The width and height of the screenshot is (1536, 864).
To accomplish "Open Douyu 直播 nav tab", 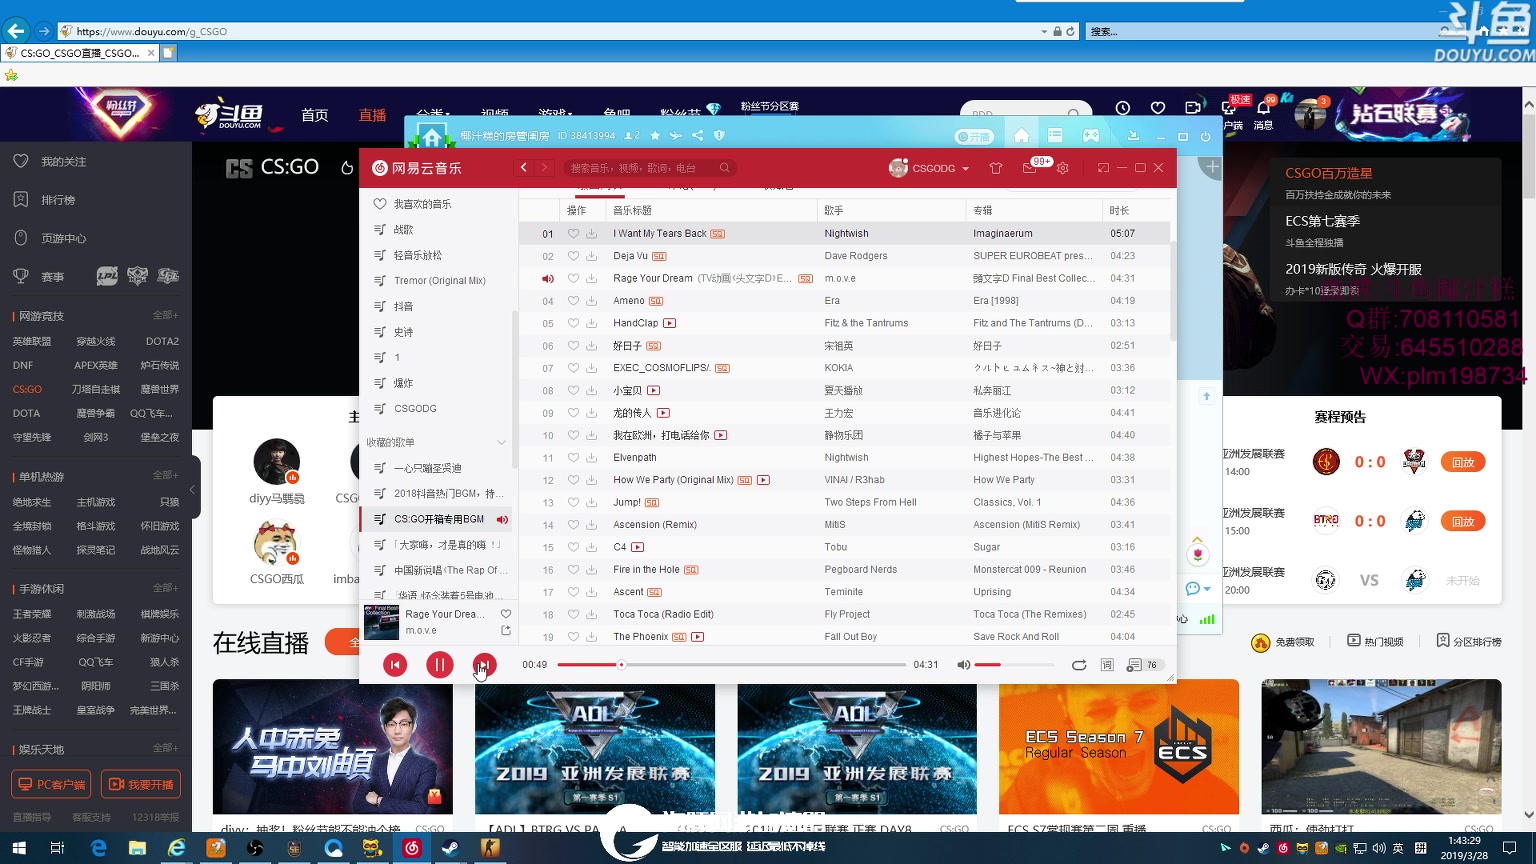I will click(373, 115).
